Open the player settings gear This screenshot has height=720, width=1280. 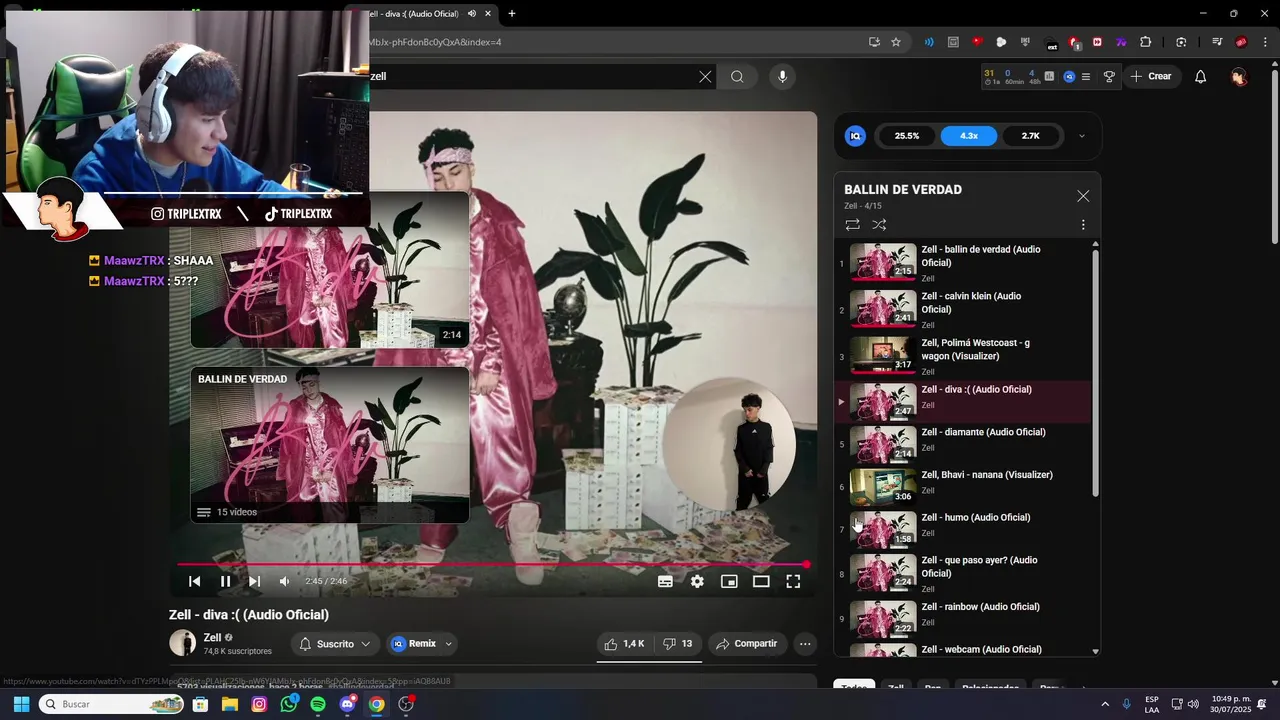697,581
